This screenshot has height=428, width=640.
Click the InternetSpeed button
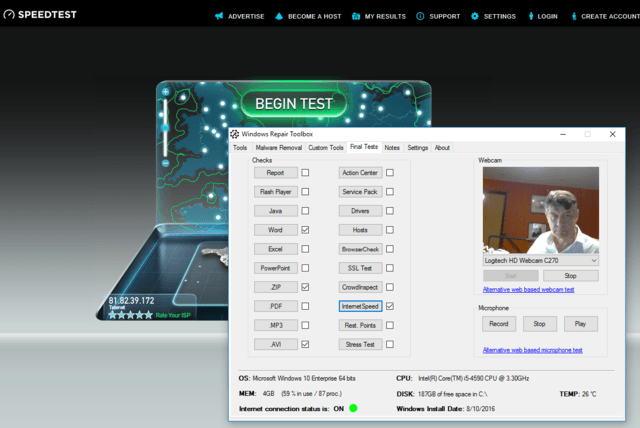click(x=360, y=306)
